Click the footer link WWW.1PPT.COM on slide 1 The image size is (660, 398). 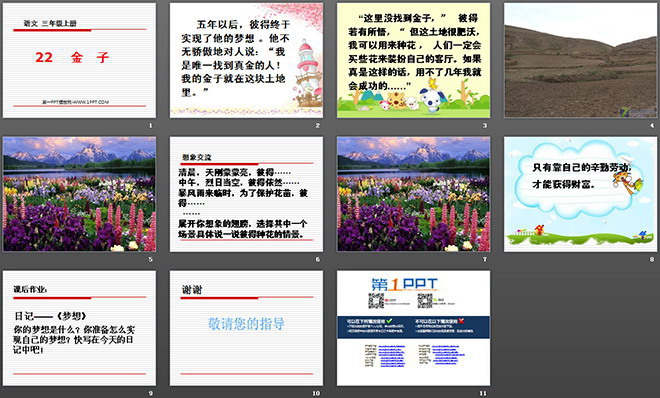[x=90, y=102]
